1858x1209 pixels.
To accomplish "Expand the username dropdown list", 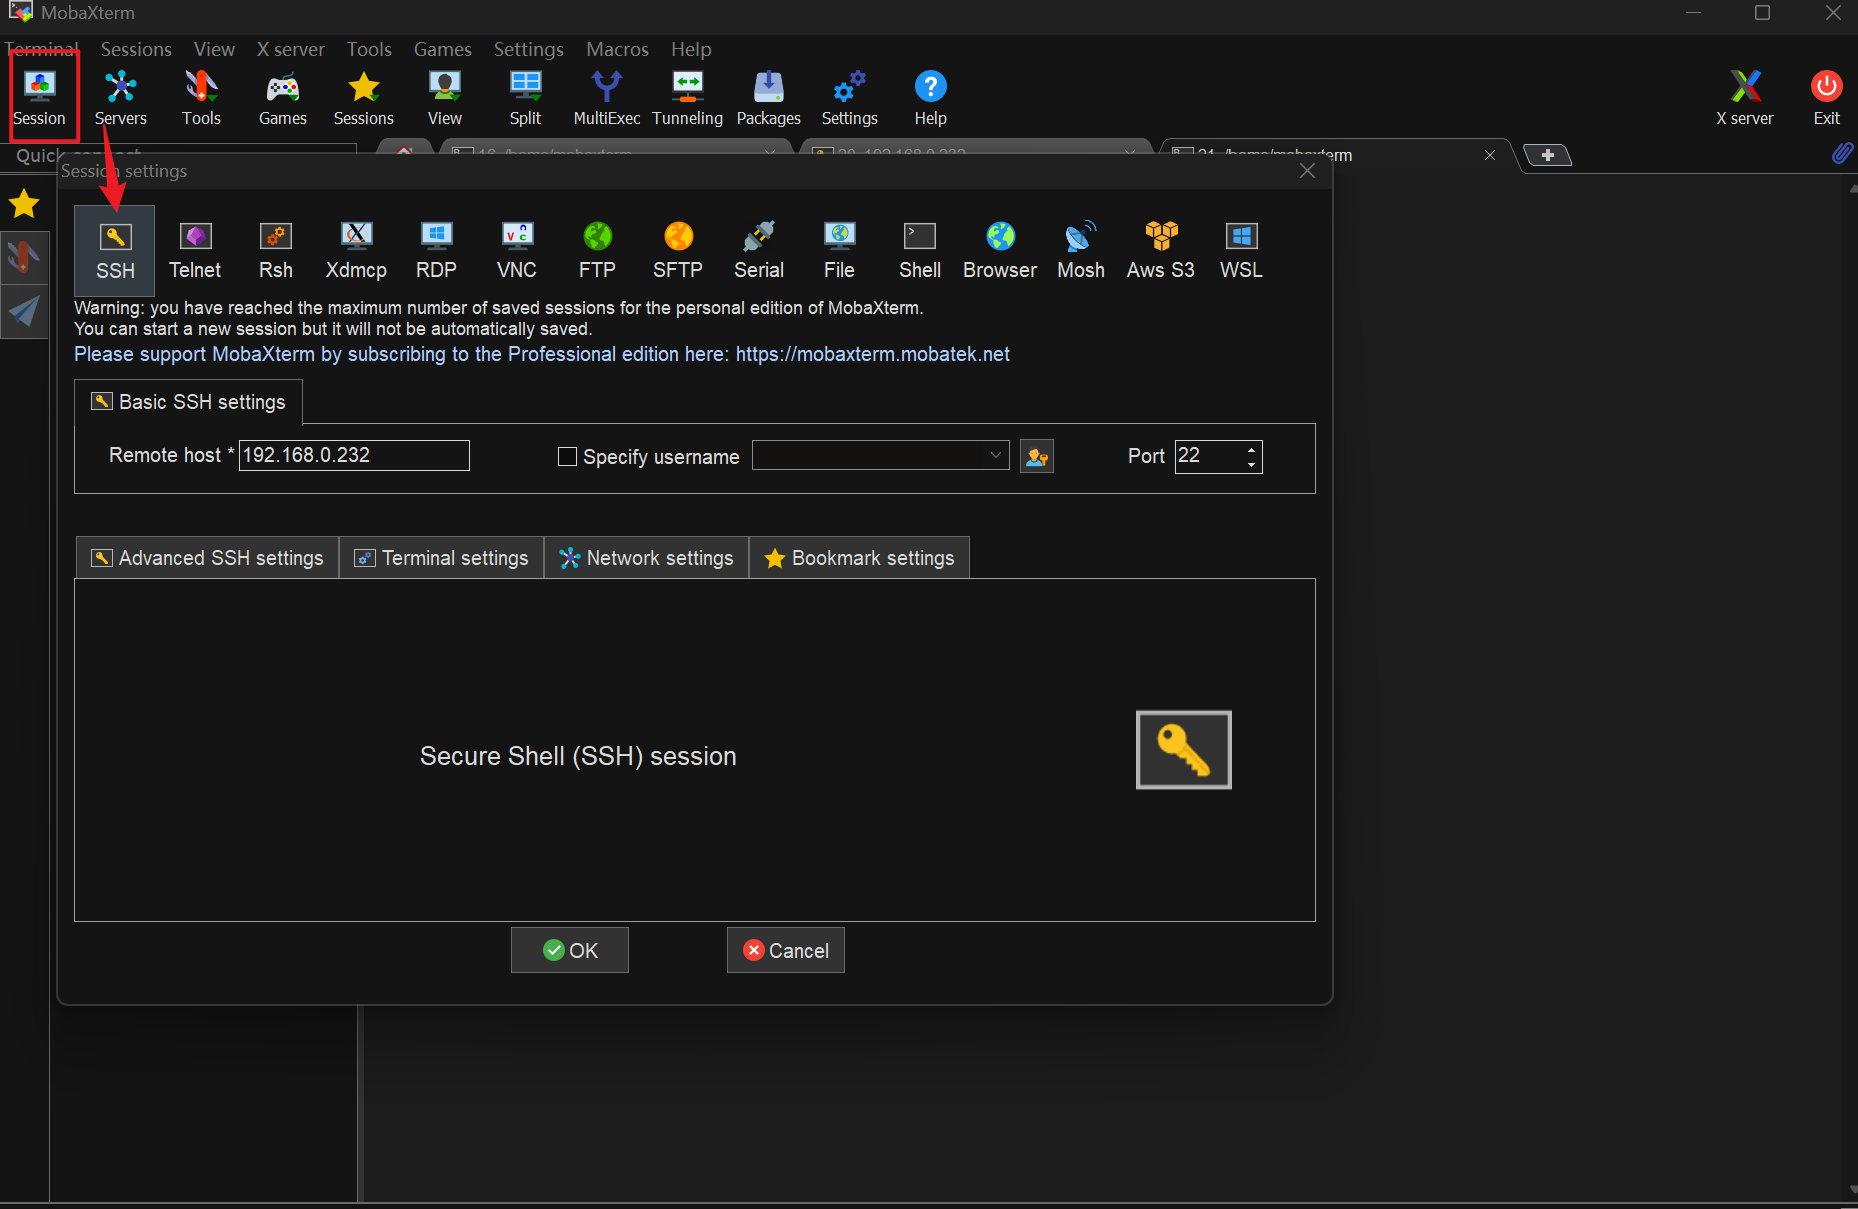I will [x=995, y=456].
